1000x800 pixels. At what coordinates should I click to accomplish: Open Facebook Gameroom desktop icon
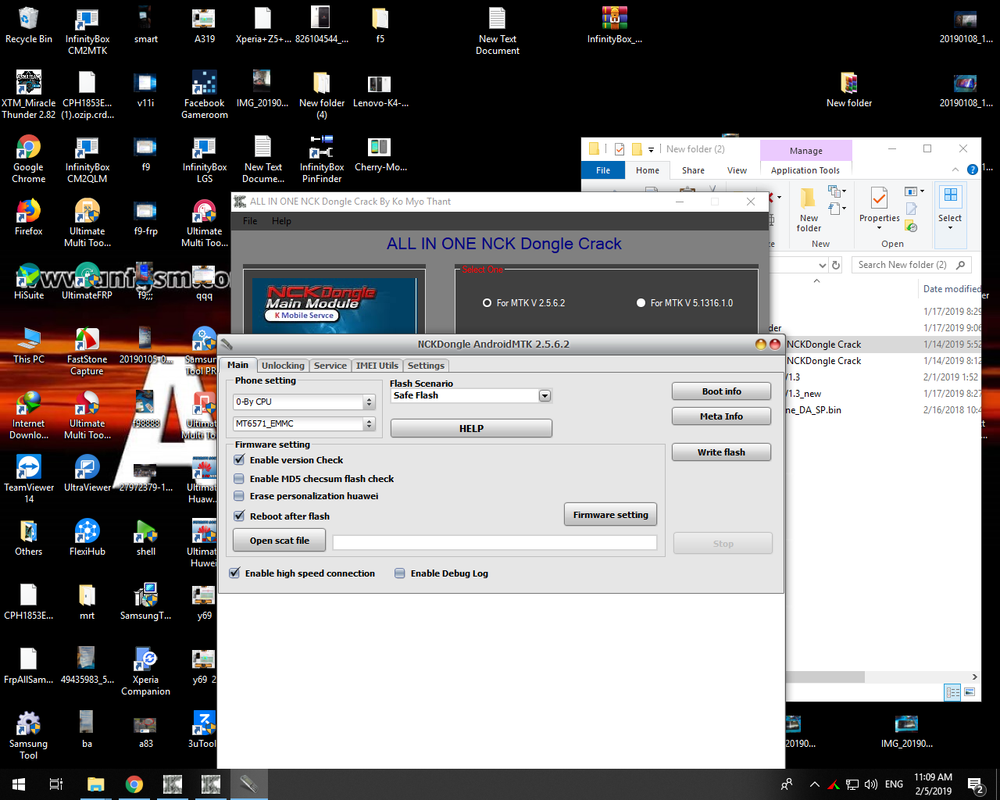[x=204, y=94]
